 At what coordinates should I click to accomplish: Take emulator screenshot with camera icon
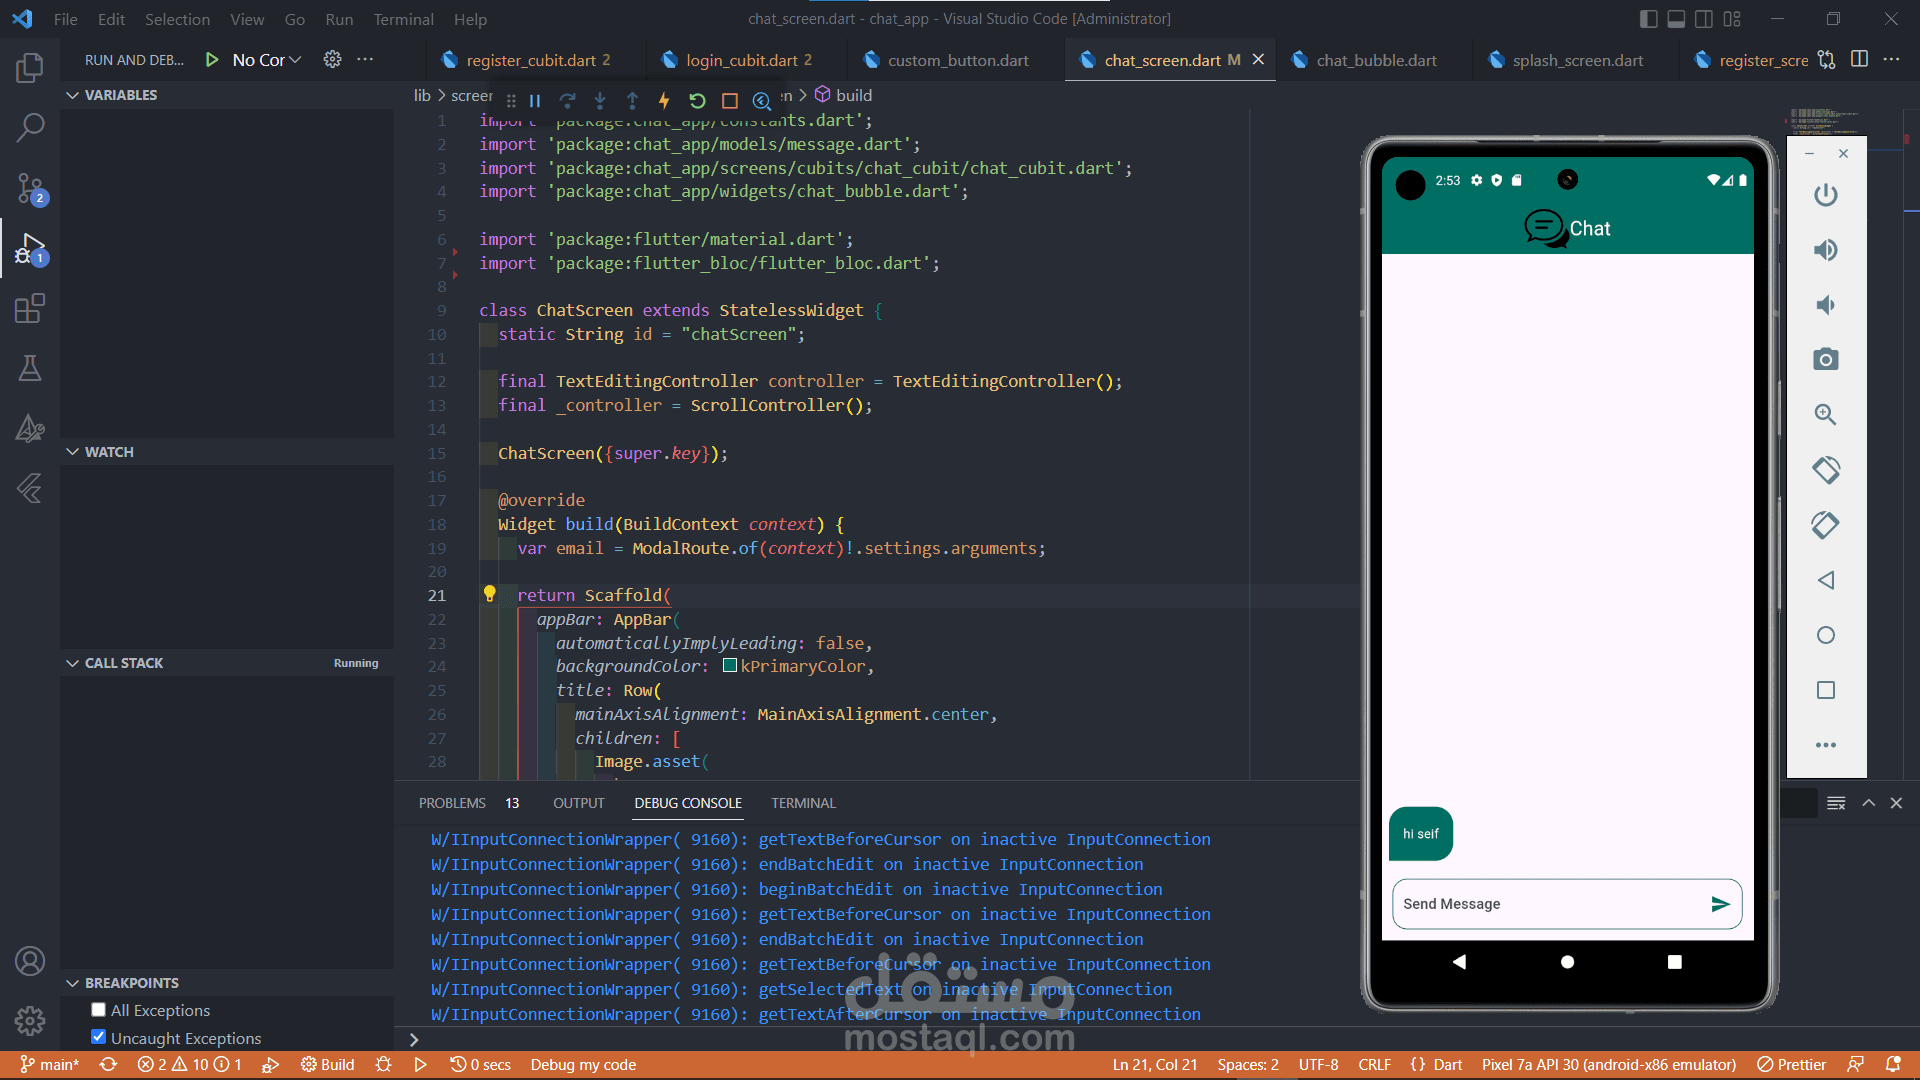click(1826, 359)
